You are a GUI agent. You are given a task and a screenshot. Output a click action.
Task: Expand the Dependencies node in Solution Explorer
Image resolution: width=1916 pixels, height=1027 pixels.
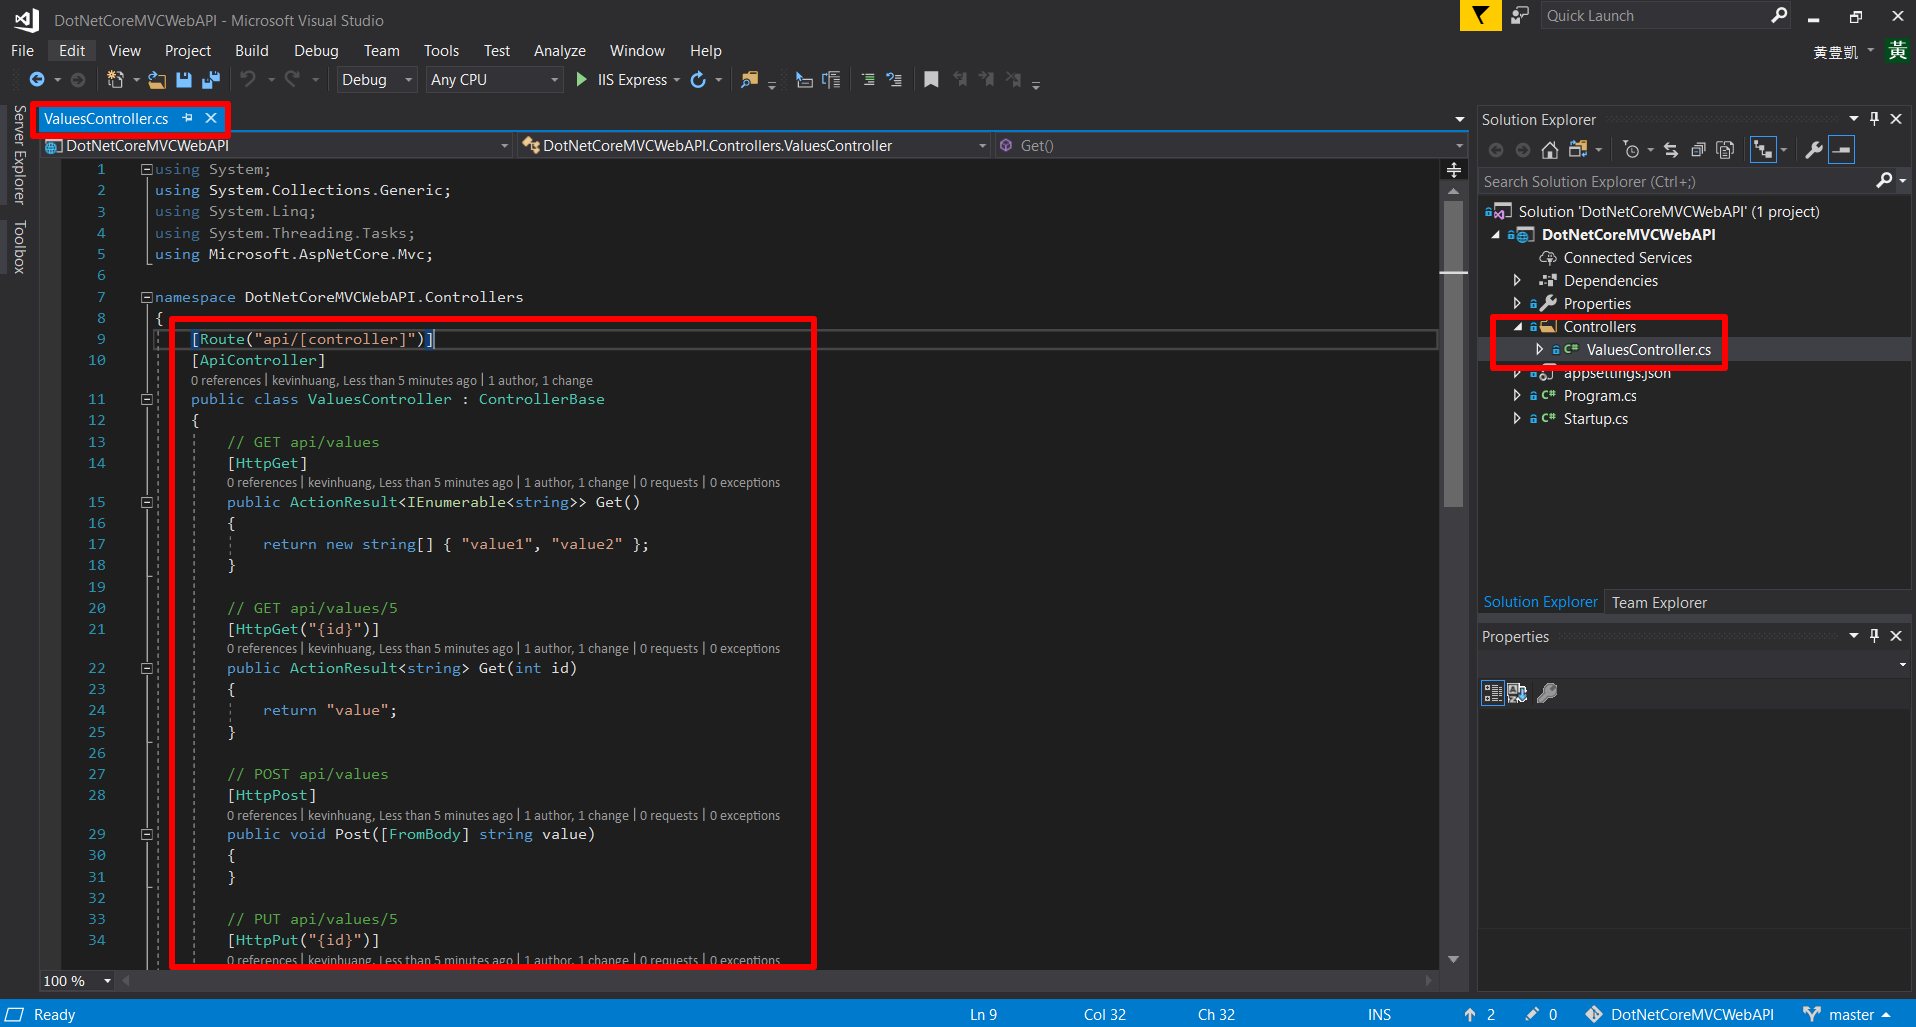point(1517,281)
